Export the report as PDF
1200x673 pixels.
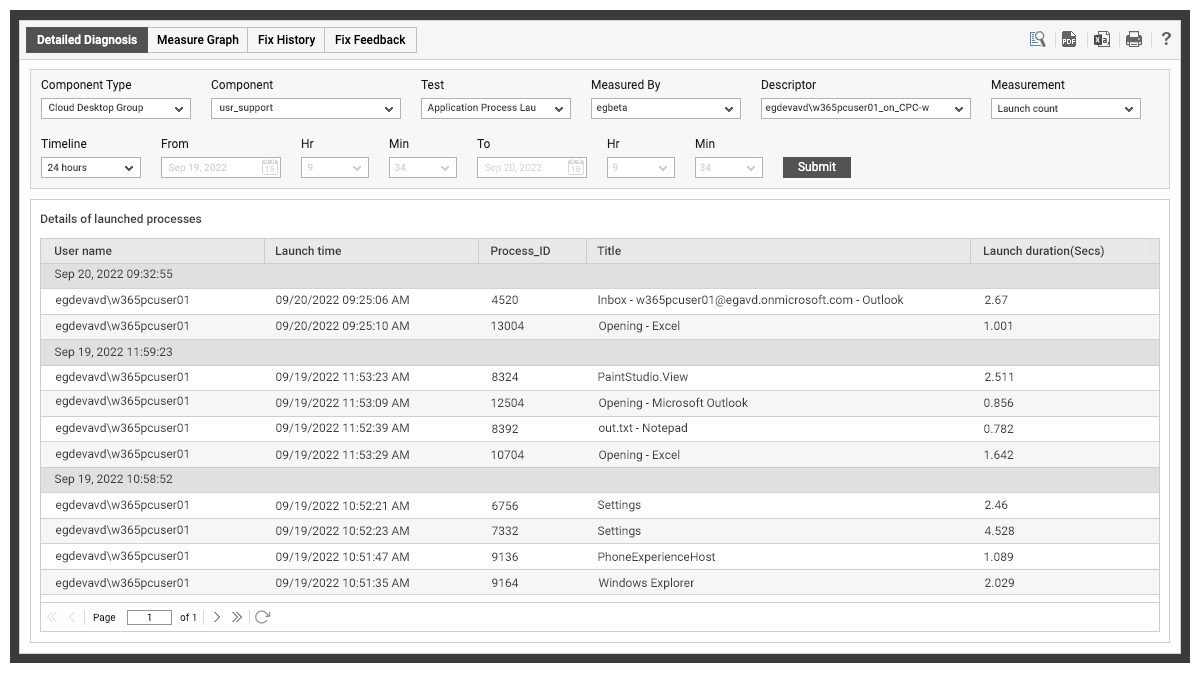coord(1069,39)
